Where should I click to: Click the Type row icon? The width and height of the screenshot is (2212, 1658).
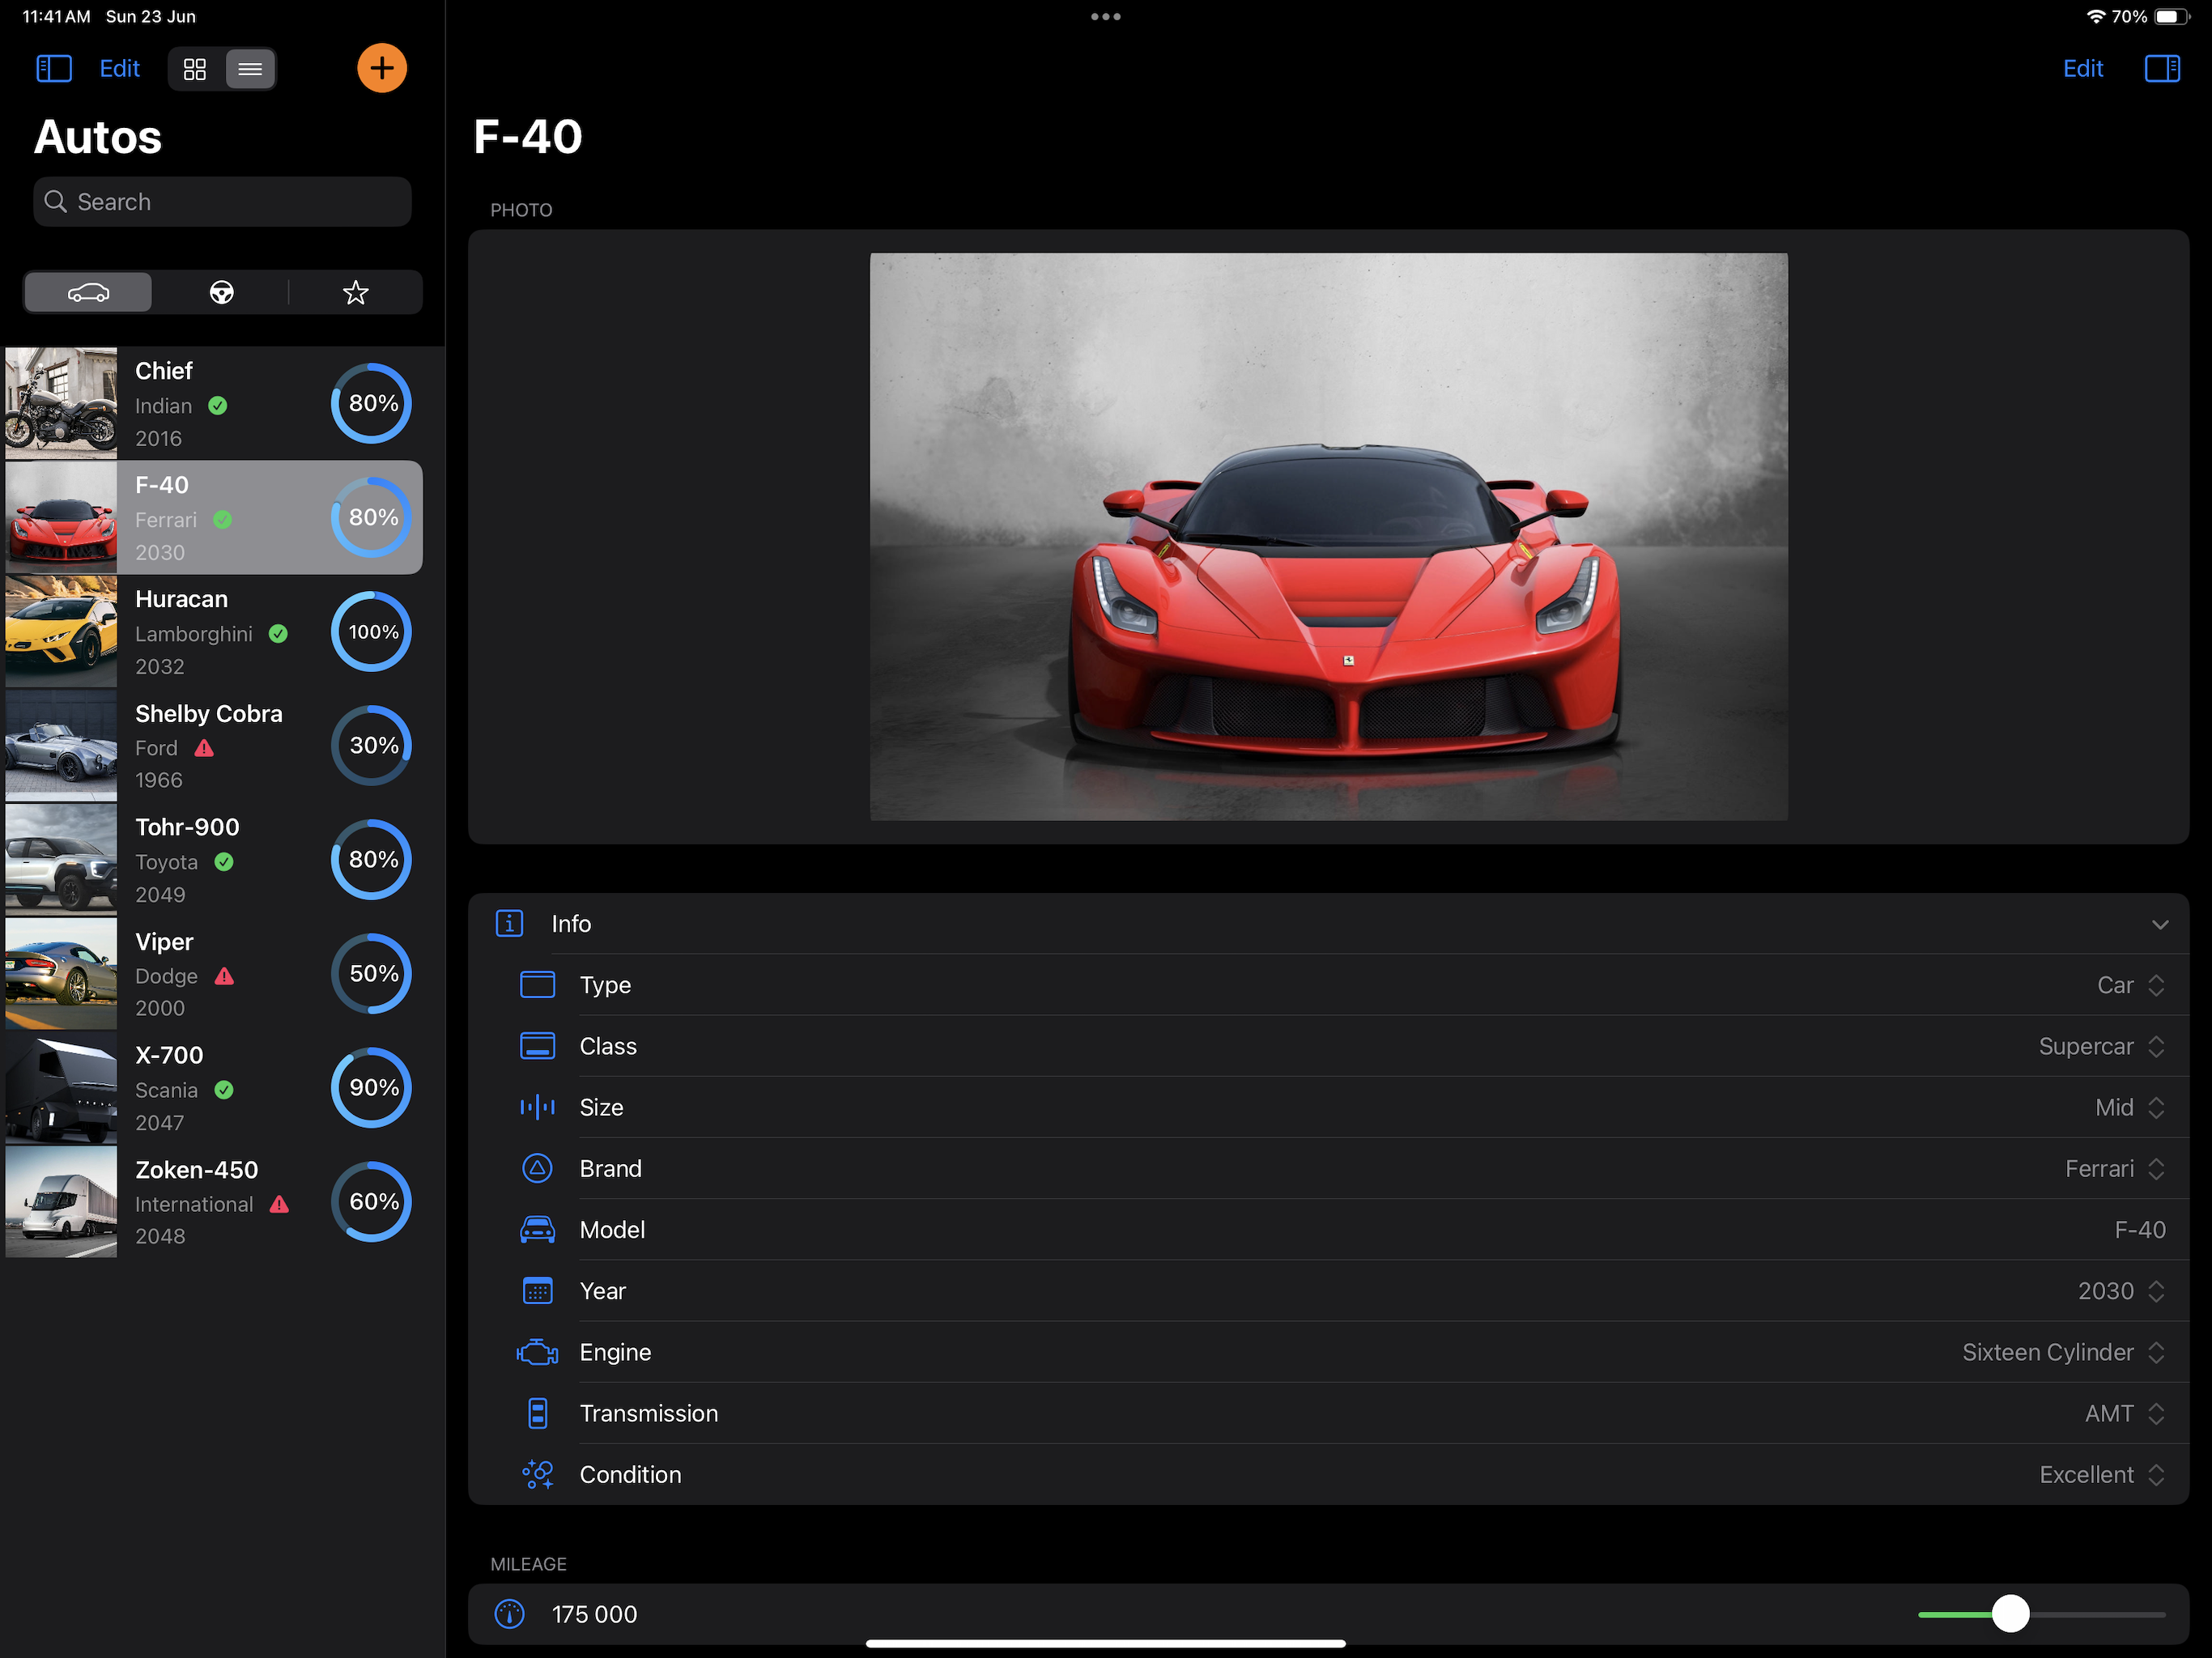(x=537, y=985)
